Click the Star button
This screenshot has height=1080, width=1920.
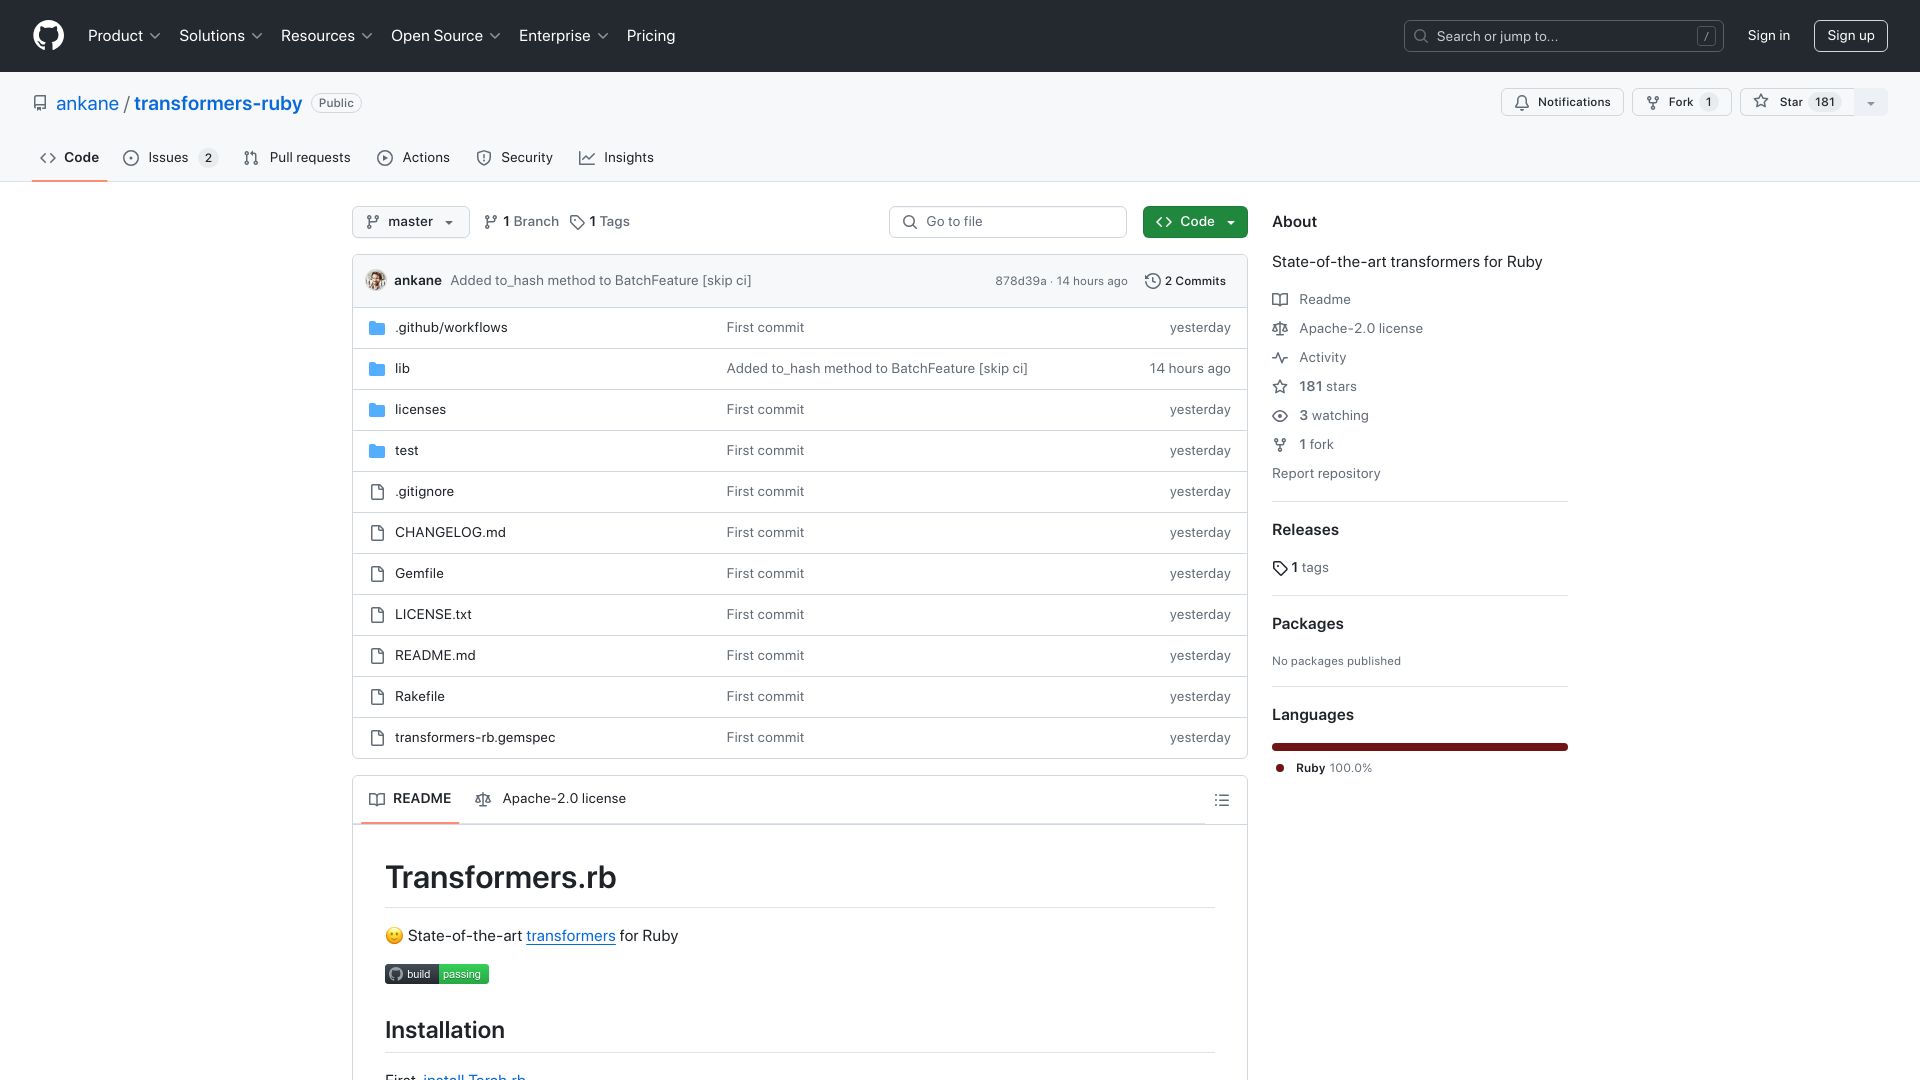(x=1798, y=102)
